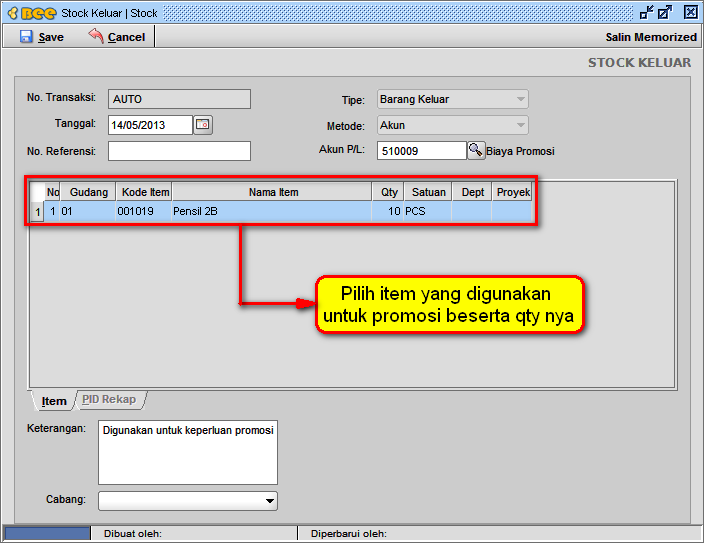Close the Stock Keluar window

coord(690,13)
